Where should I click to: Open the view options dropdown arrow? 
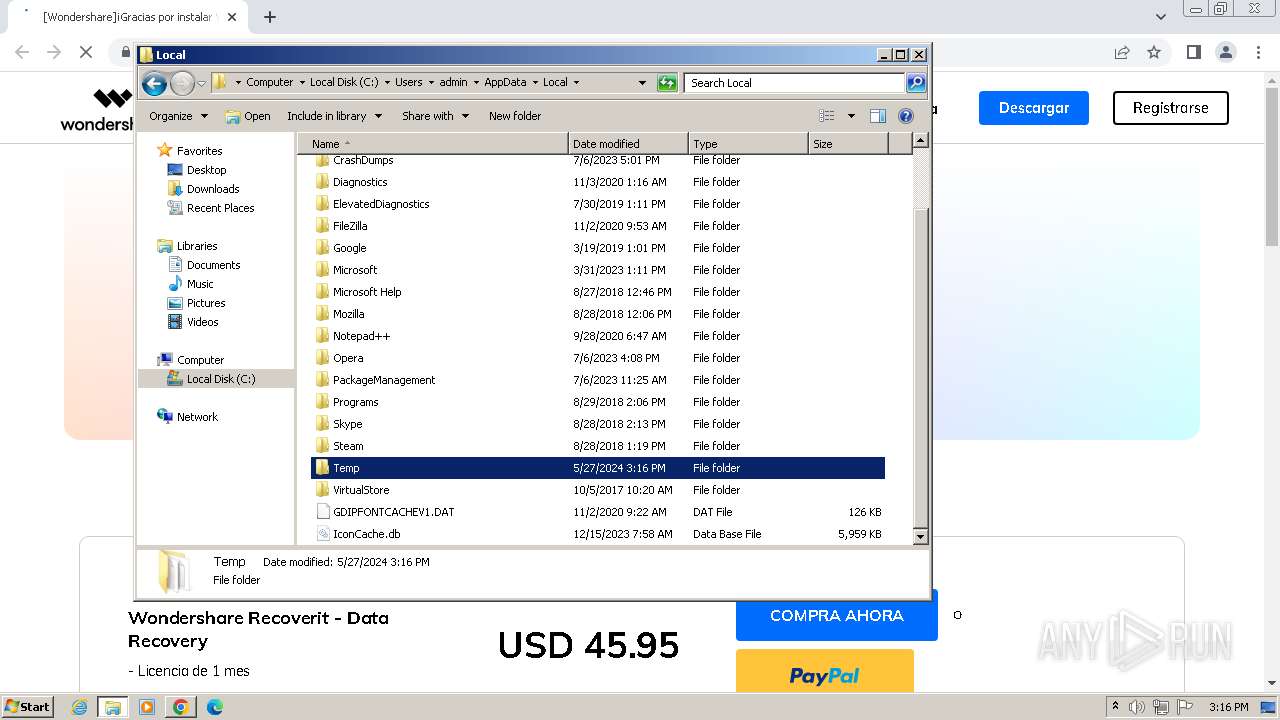(x=851, y=116)
